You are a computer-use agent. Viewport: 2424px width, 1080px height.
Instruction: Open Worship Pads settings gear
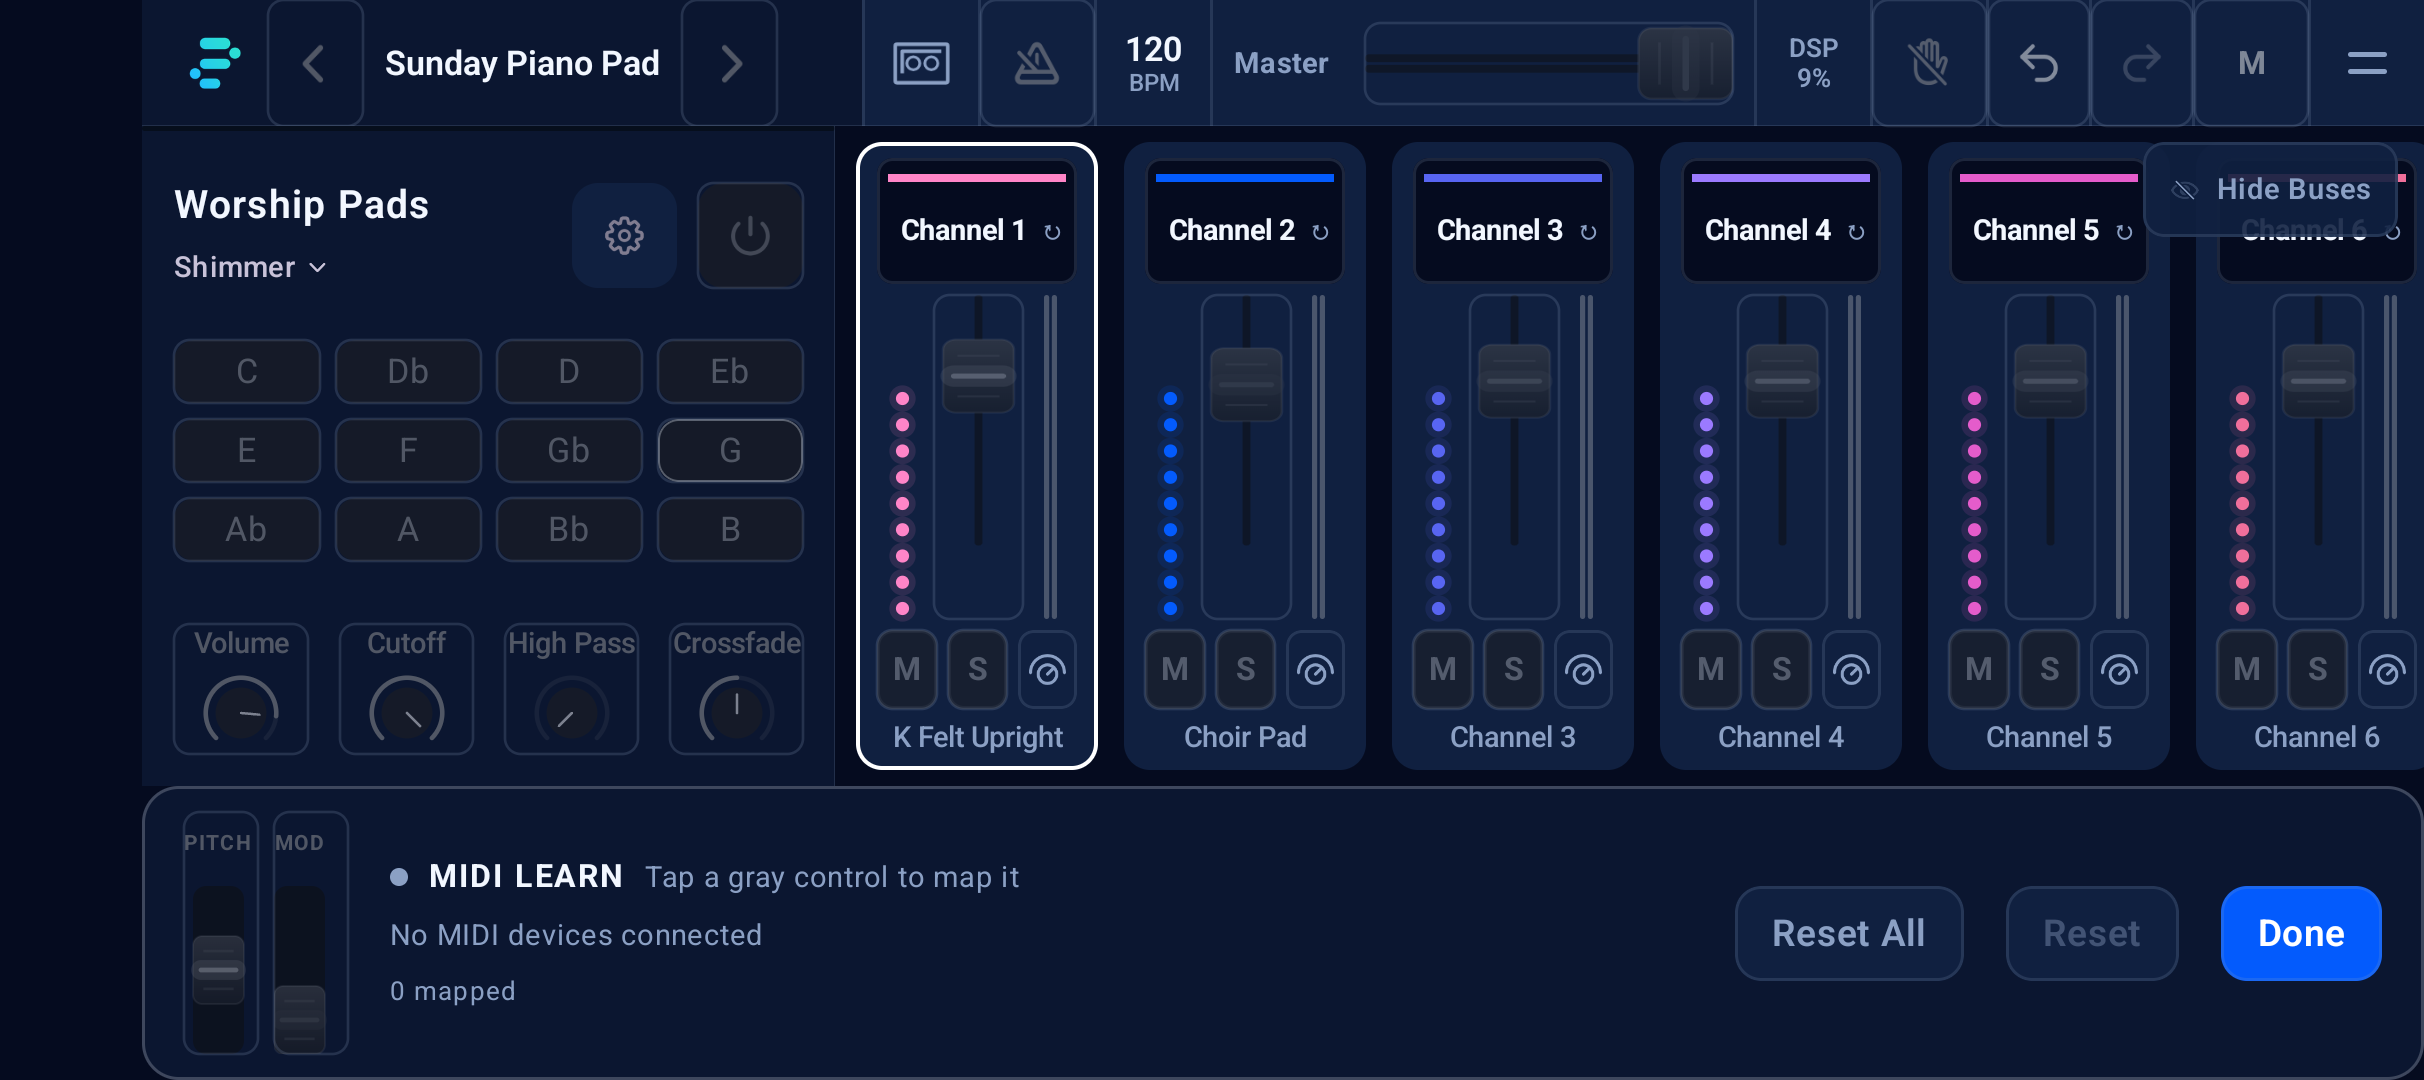(x=624, y=236)
